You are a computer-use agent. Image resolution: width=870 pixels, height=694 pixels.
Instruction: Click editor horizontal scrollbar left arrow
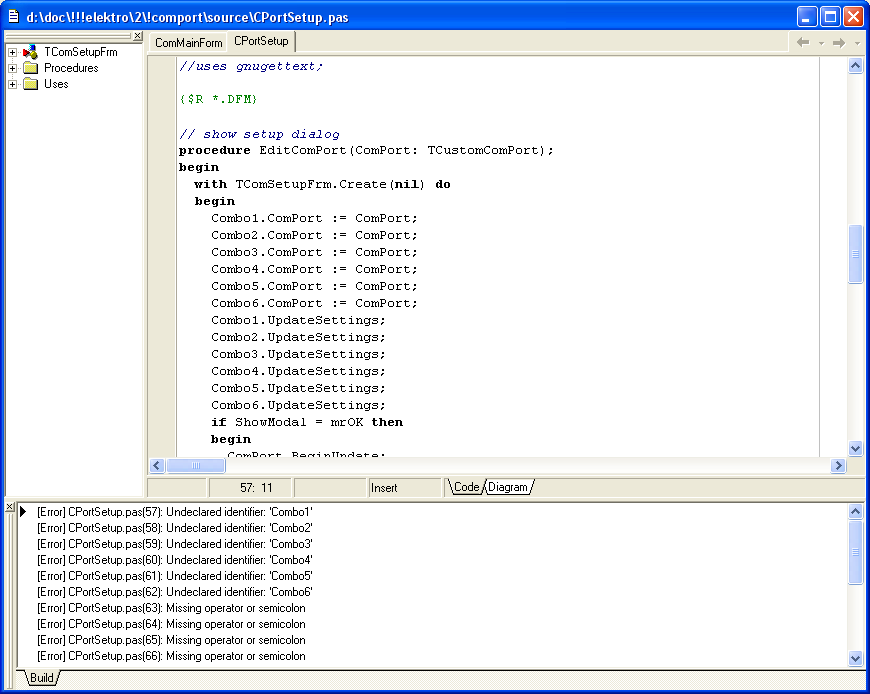pos(157,465)
